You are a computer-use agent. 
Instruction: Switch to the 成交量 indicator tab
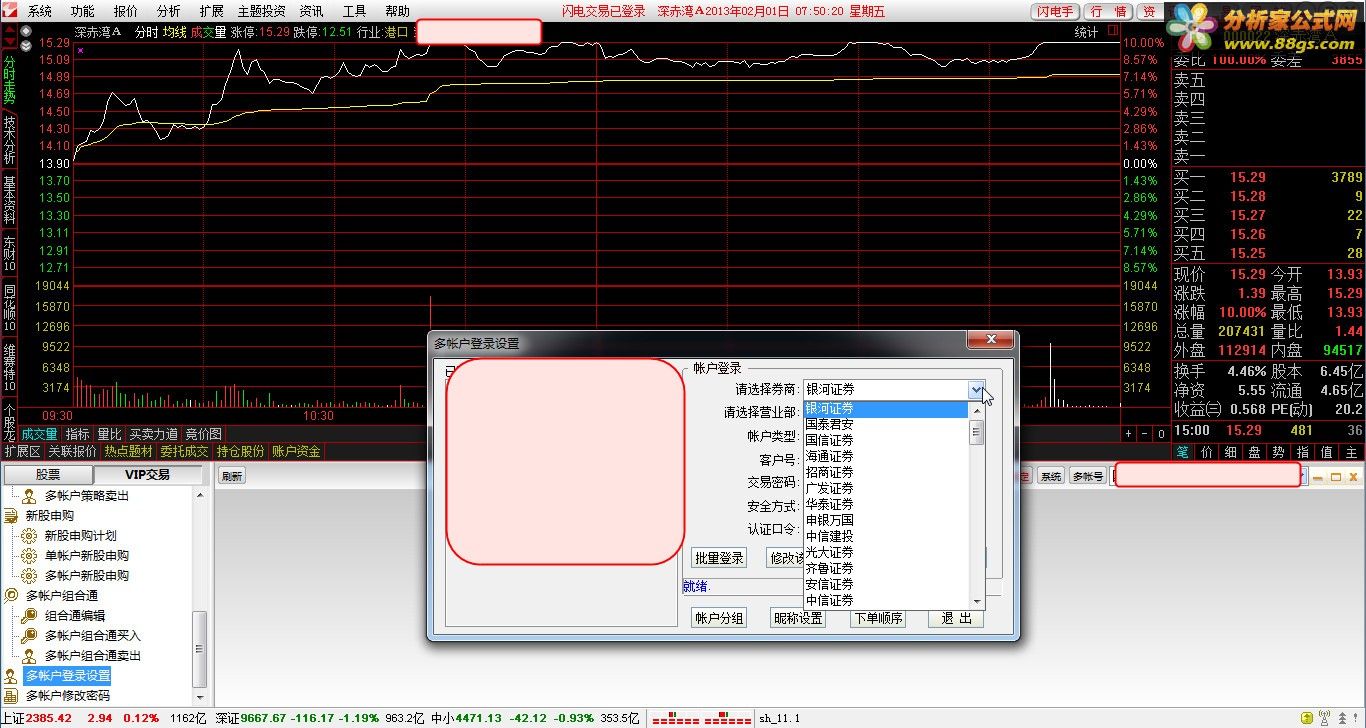[40, 434]
